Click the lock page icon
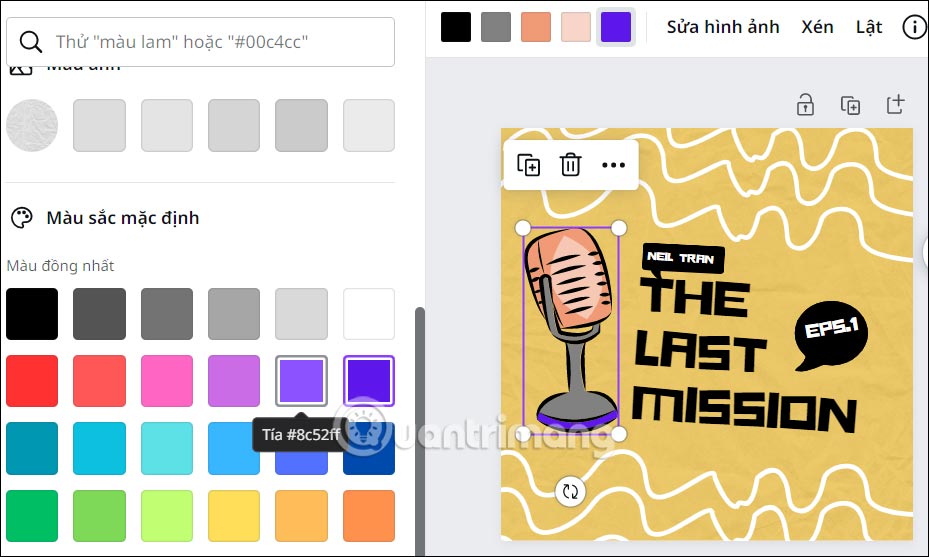This screenshot has width=929, height=557. coord(805,105)
